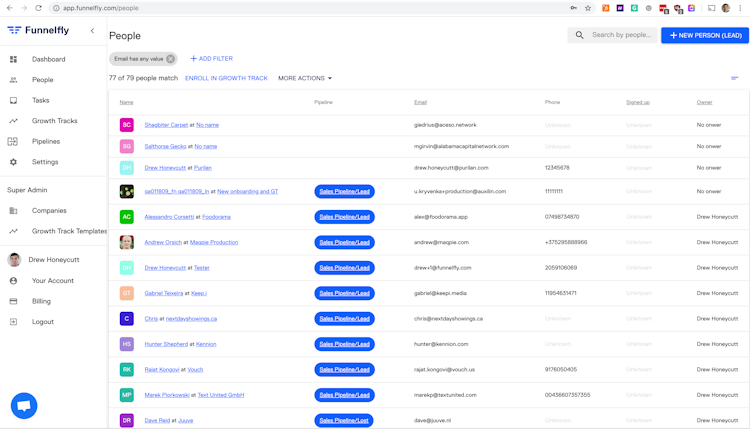Click the MP avatar for Marek Piorkowski
The height and width of the screenshot is (429, 750).
pyautogui.click(x=127, y=395)
